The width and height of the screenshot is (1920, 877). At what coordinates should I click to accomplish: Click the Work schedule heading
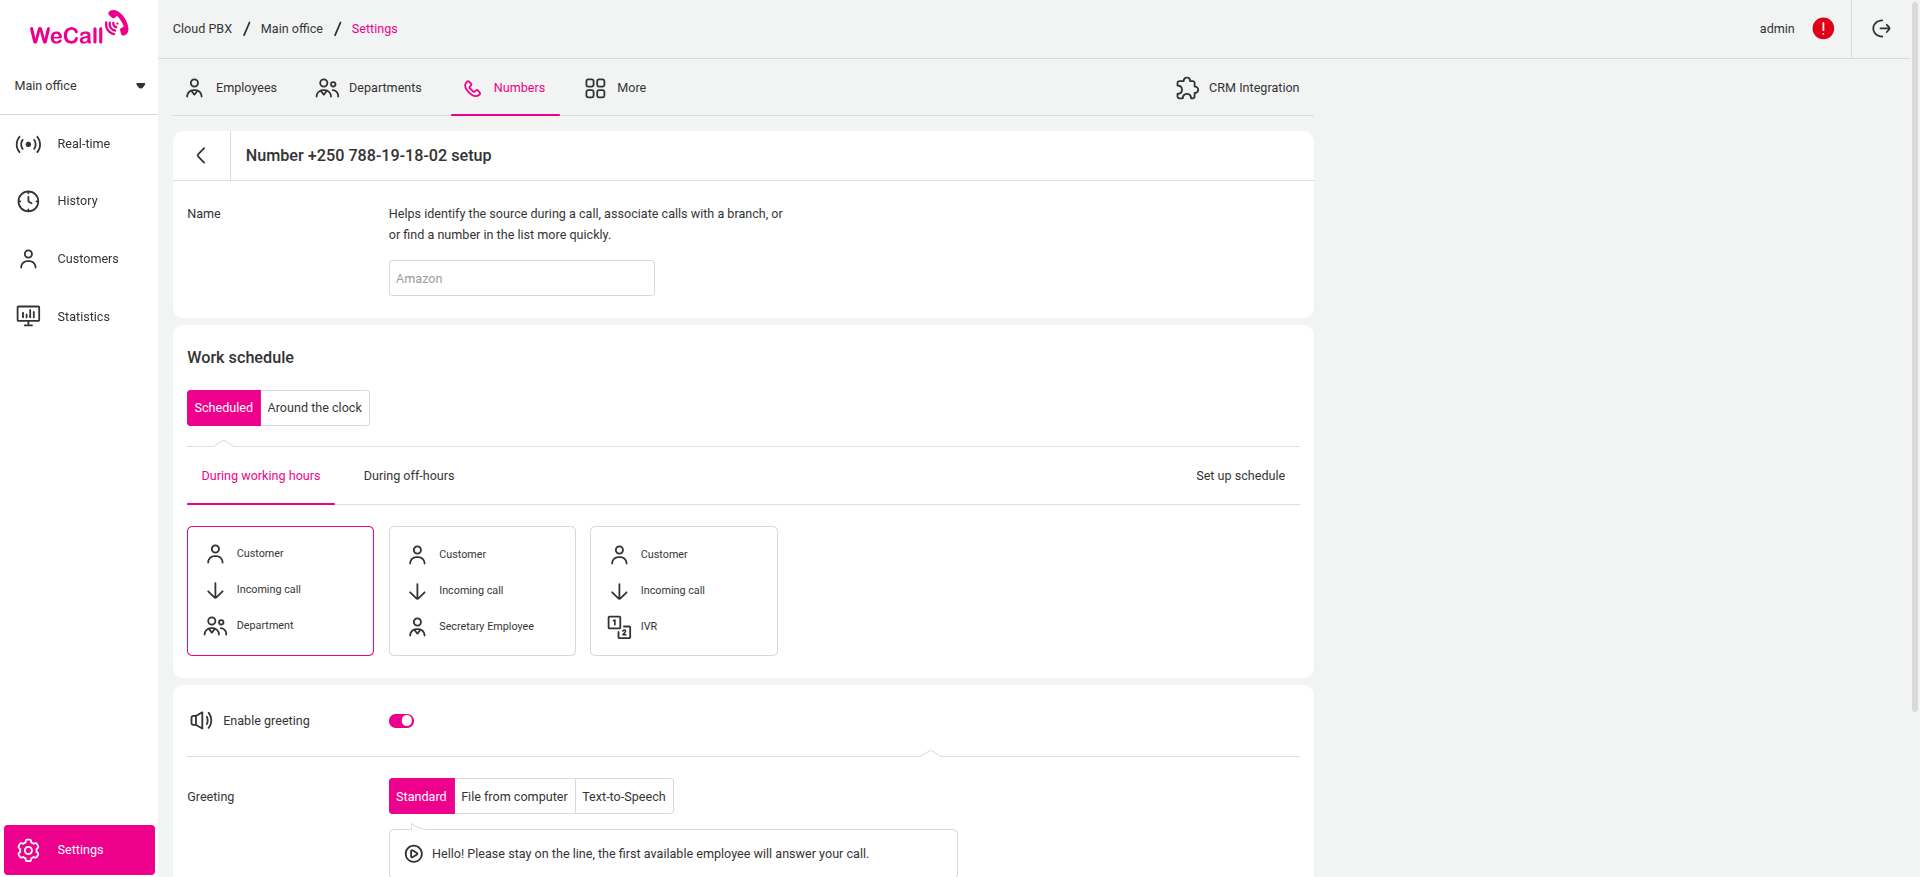pos(241,358)
